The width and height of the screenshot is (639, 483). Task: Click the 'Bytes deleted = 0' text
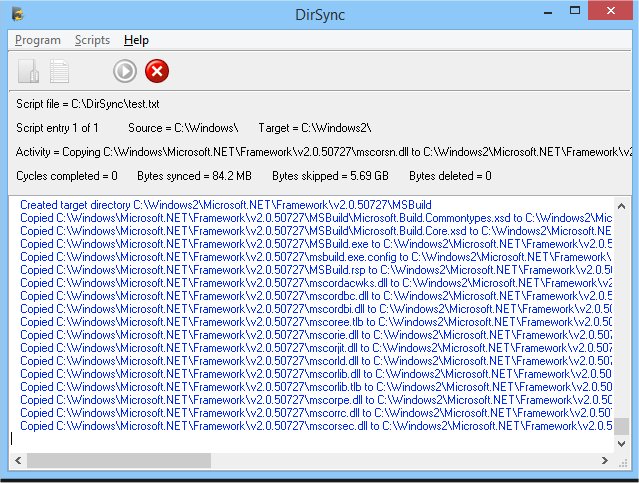point(450,176)
